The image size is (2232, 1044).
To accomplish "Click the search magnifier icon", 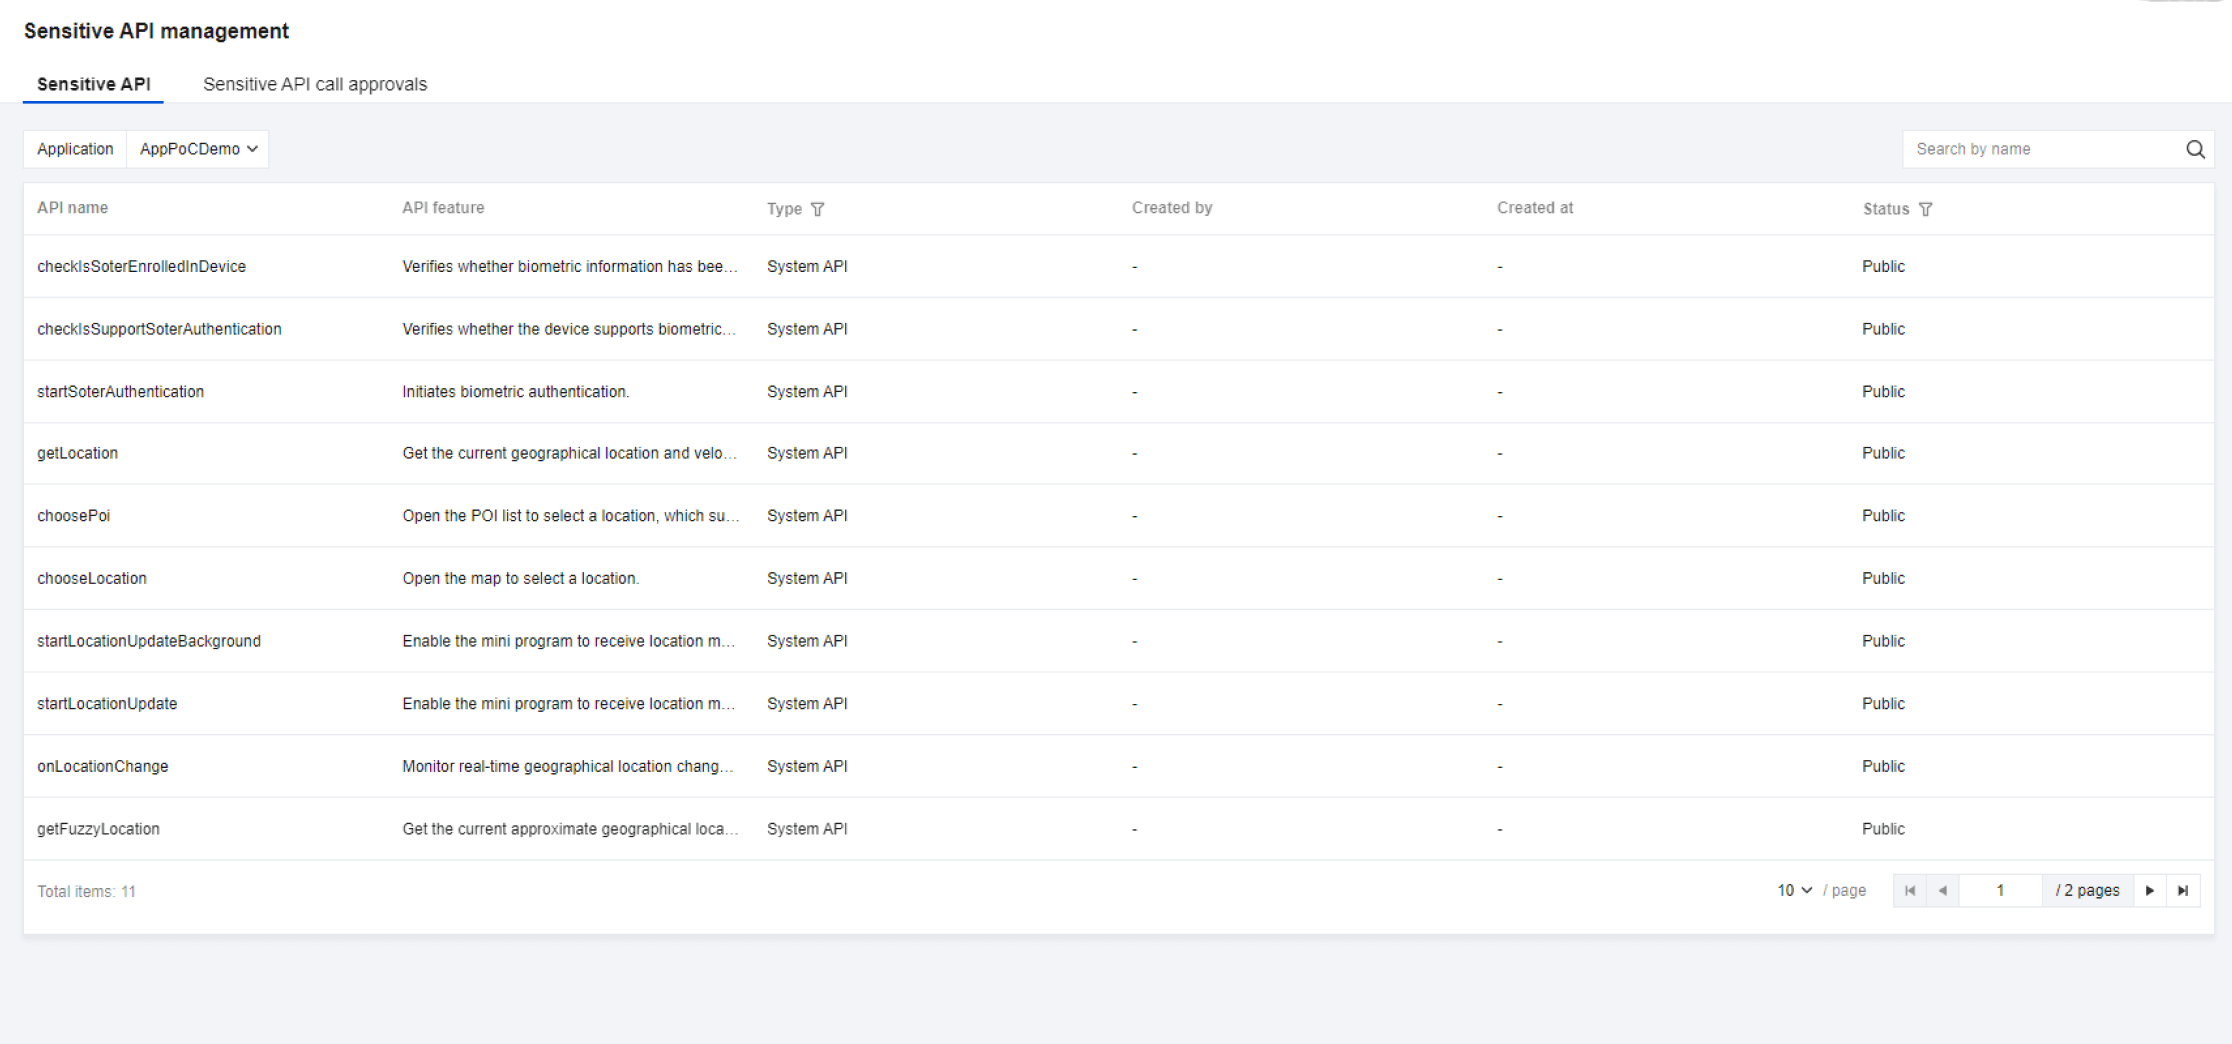I will pos(2195,149).
